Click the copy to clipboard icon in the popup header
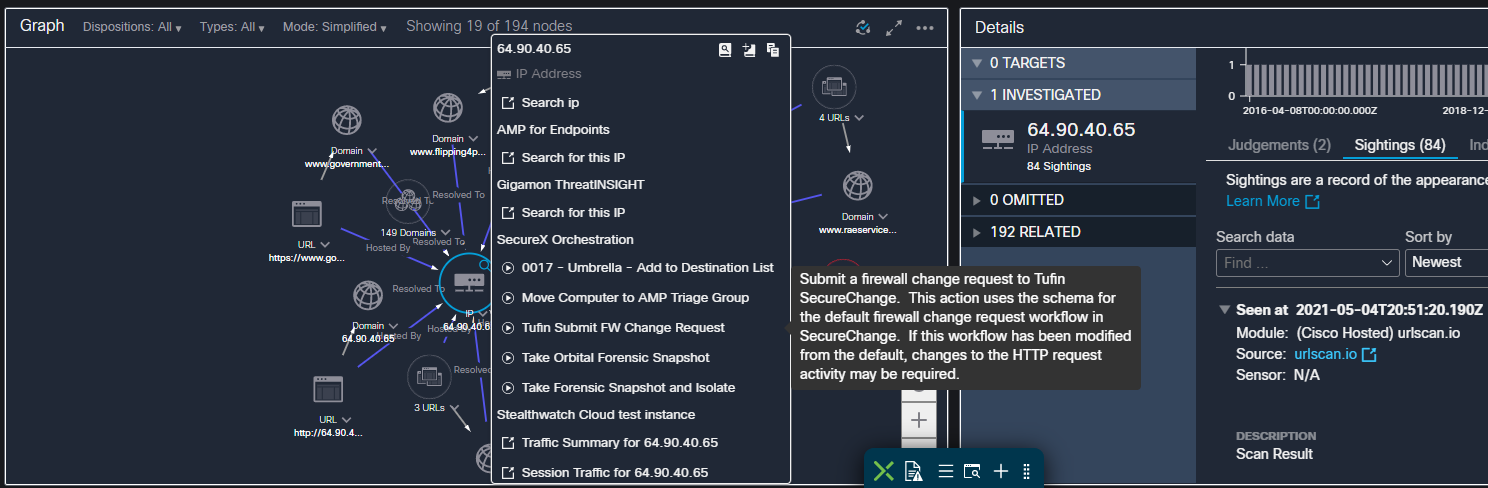This screenshot has width=1488, height=488. tap(773, 50)
